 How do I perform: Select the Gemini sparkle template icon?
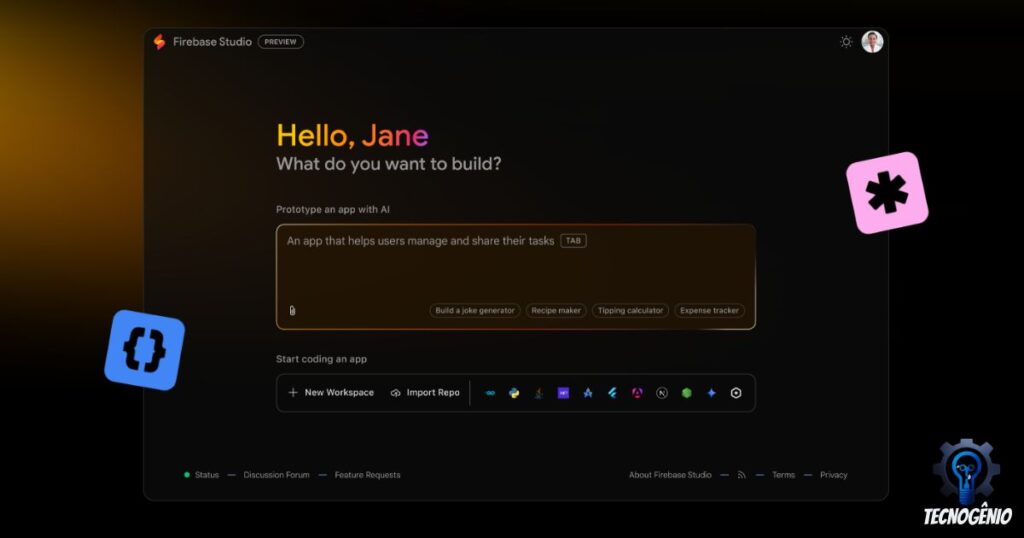711,393
